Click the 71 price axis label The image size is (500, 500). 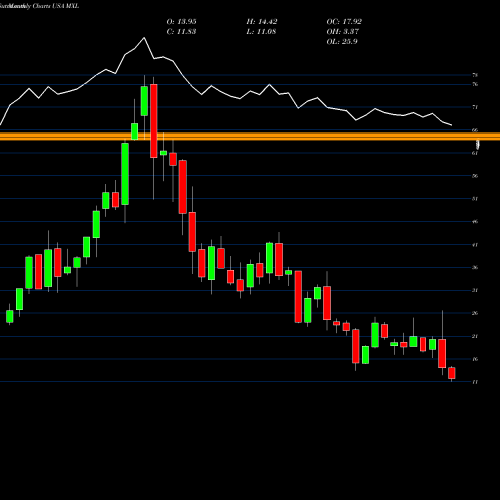pos(475,107)
